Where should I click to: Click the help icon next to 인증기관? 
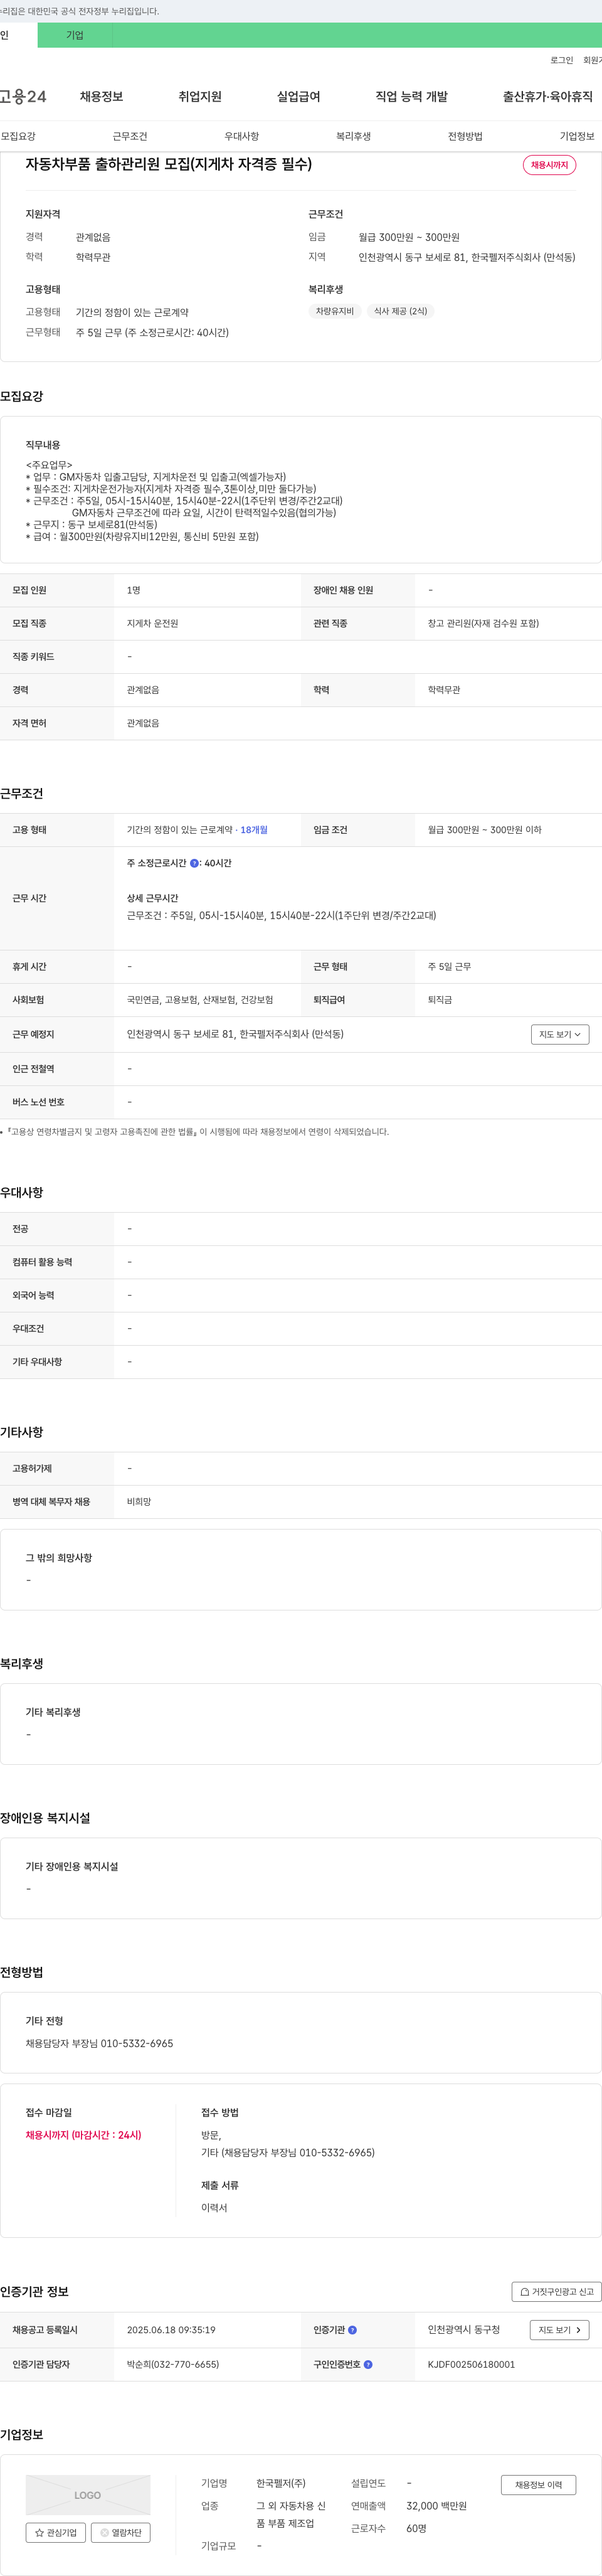coord(352,2330)
